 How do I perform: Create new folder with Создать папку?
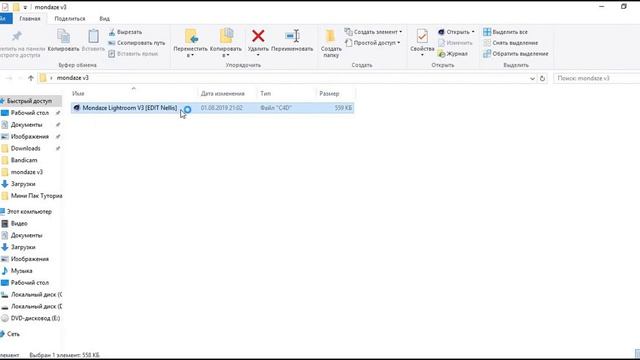331,43
